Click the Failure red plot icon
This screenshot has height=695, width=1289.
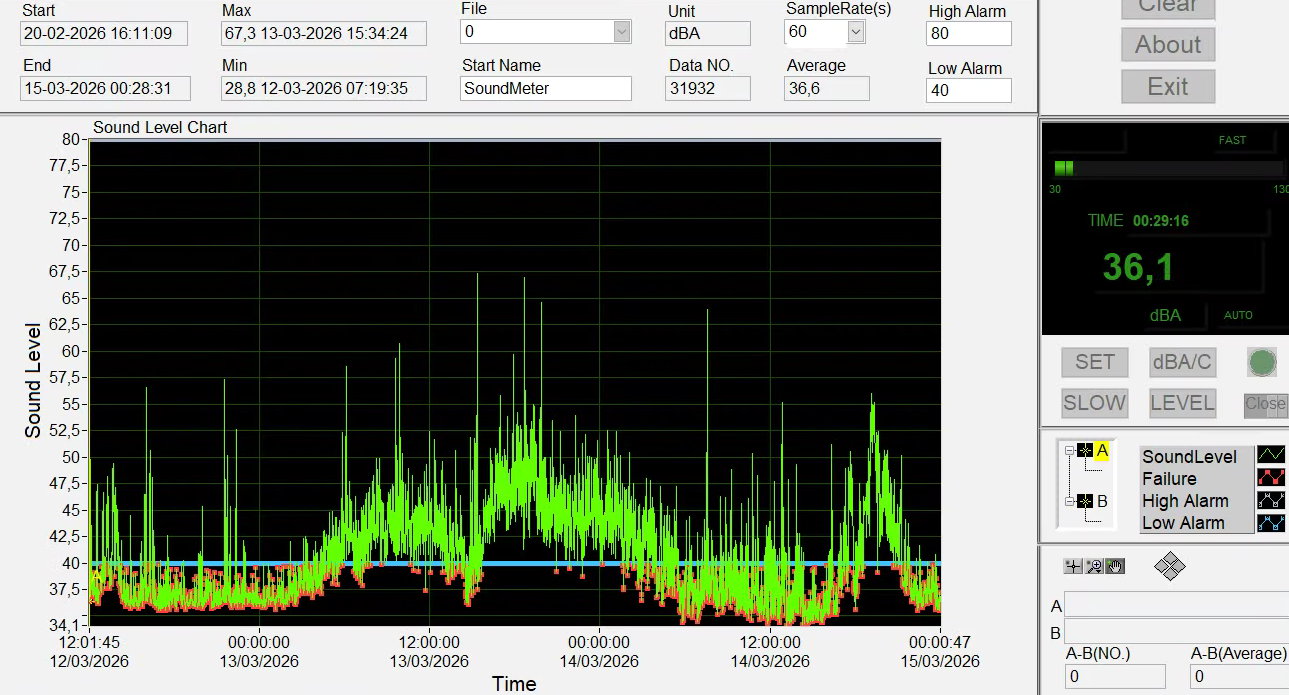pos(1271,478)
